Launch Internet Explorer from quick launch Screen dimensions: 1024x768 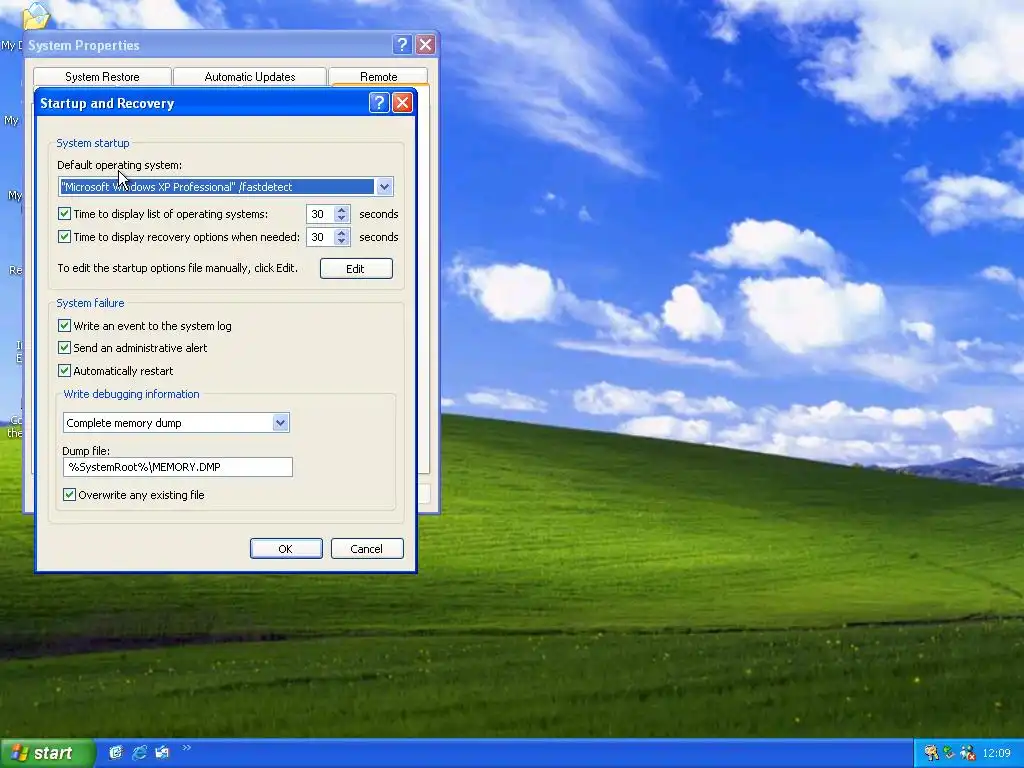139,753
